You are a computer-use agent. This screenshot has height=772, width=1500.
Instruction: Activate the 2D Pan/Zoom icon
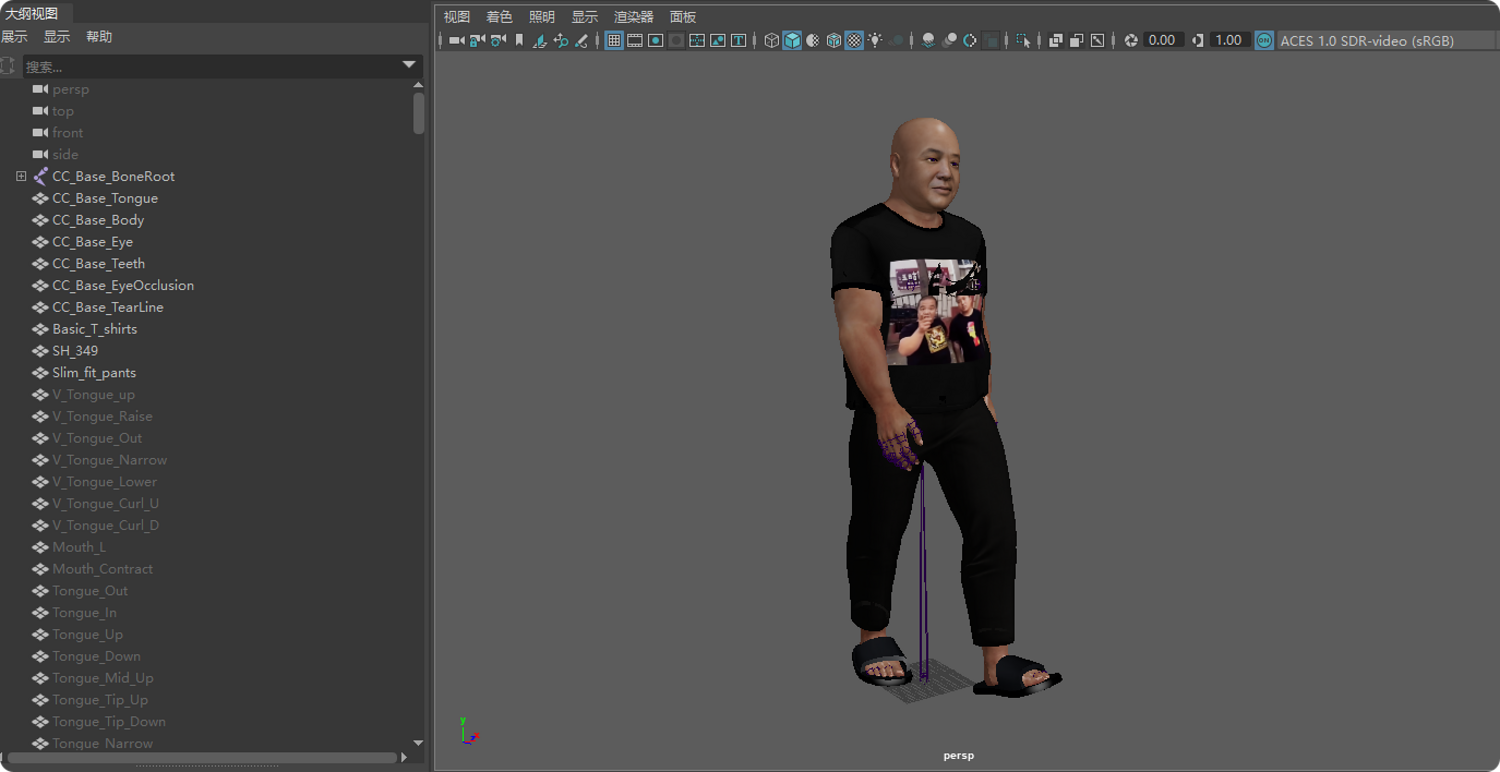[560, 41]
